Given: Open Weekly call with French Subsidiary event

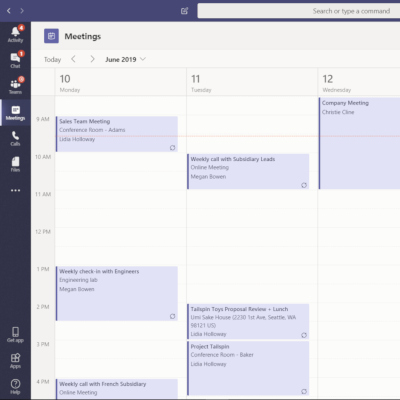Looking at the screenshot, I should coord(117,388).
